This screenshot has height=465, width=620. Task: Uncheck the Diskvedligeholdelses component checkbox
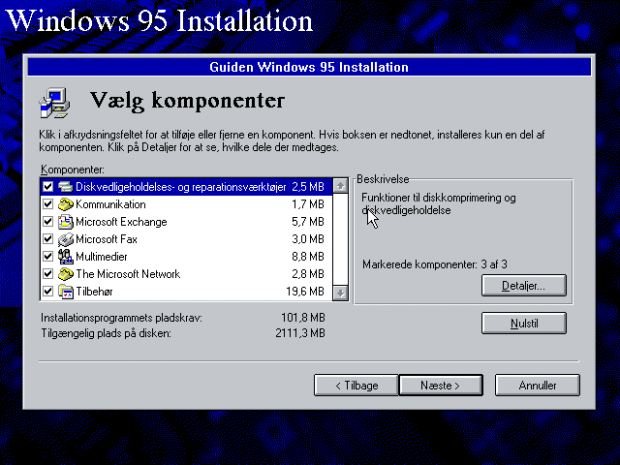click(48, 187)
